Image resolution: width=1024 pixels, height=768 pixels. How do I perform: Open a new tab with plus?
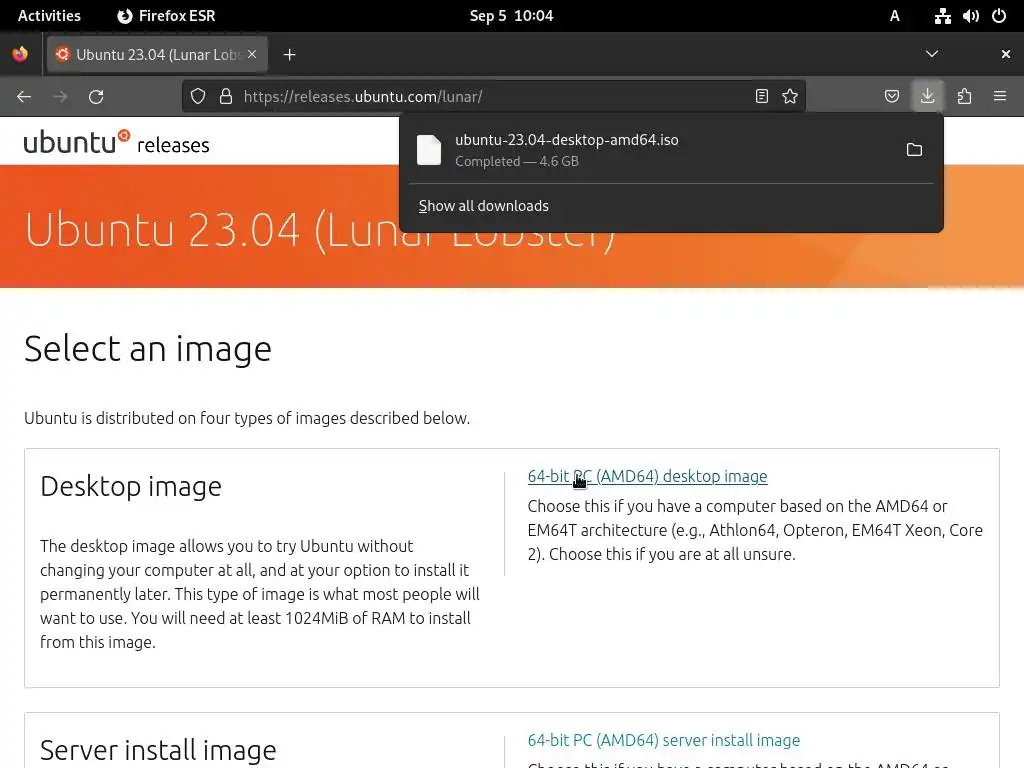tap(289, 55)
